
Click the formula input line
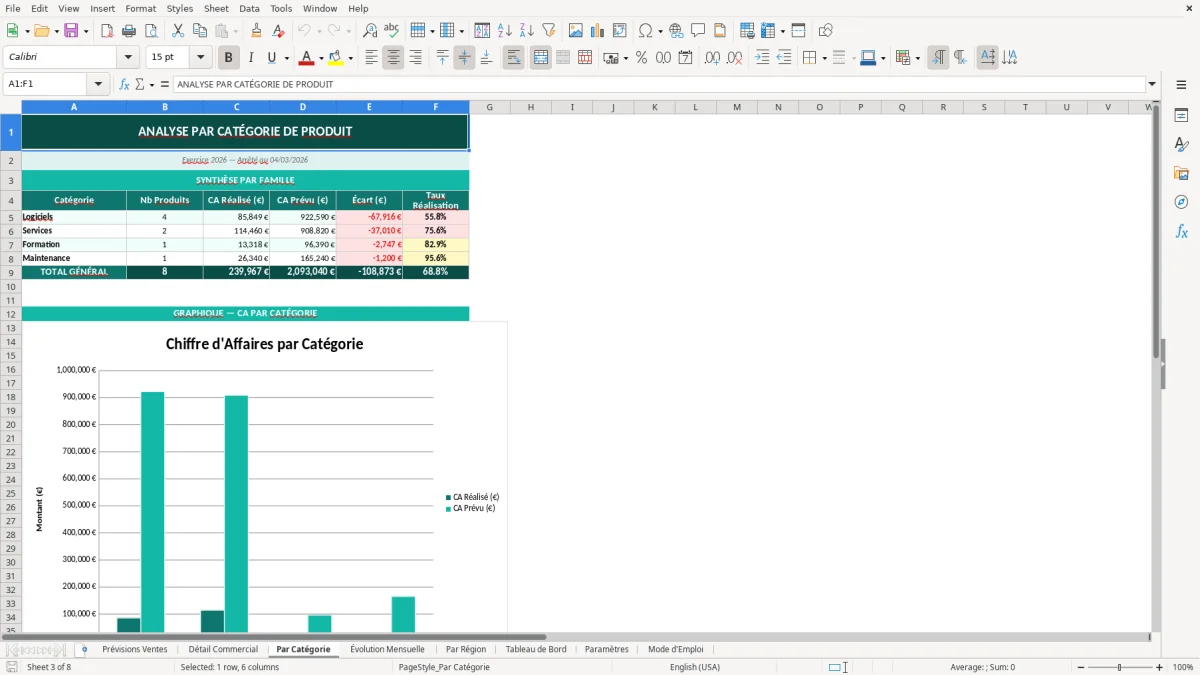click(659, 84)
